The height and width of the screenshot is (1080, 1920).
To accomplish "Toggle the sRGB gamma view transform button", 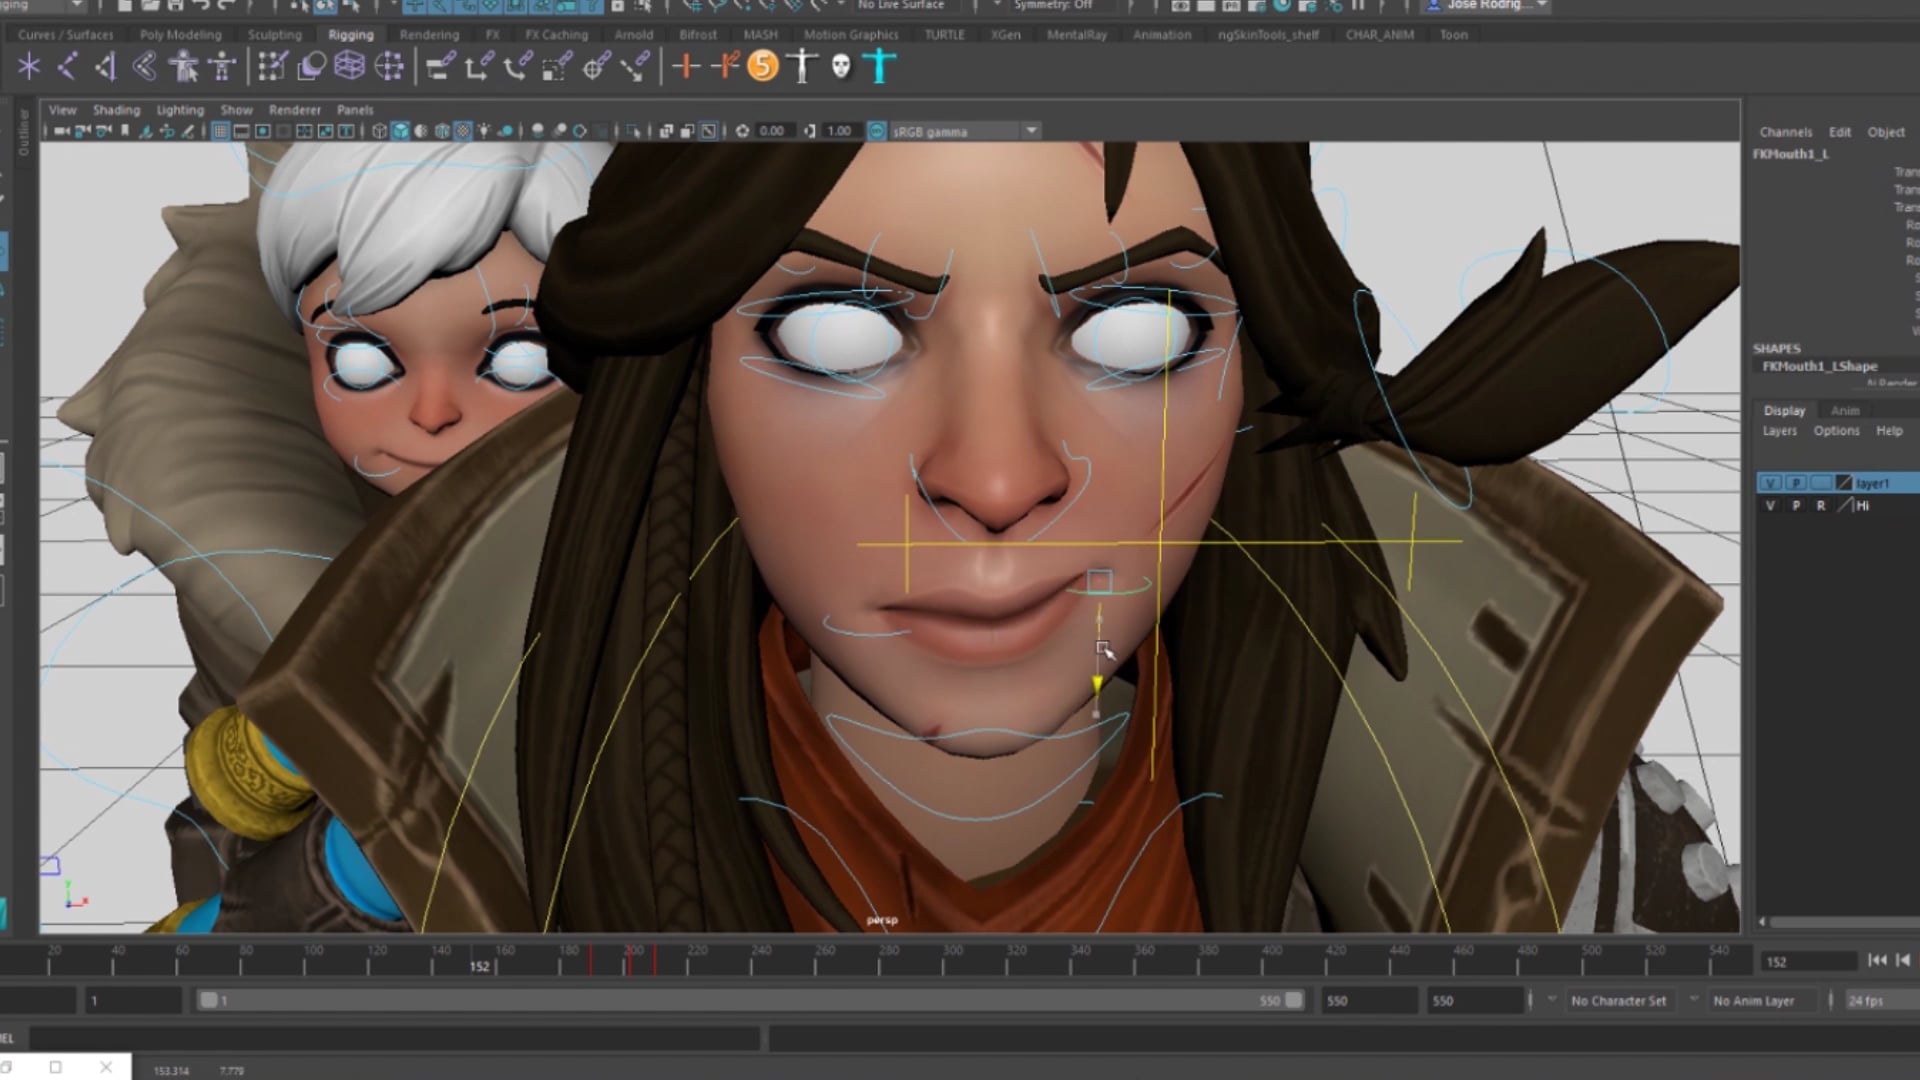I will [876, 131].
